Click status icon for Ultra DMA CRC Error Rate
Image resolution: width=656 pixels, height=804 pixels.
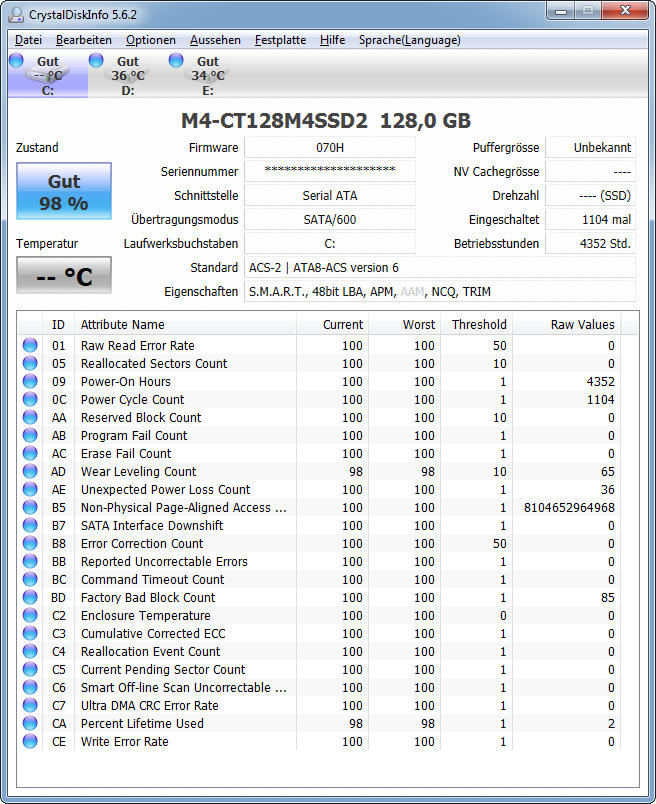pyautogui.click(x=30, y=705)
